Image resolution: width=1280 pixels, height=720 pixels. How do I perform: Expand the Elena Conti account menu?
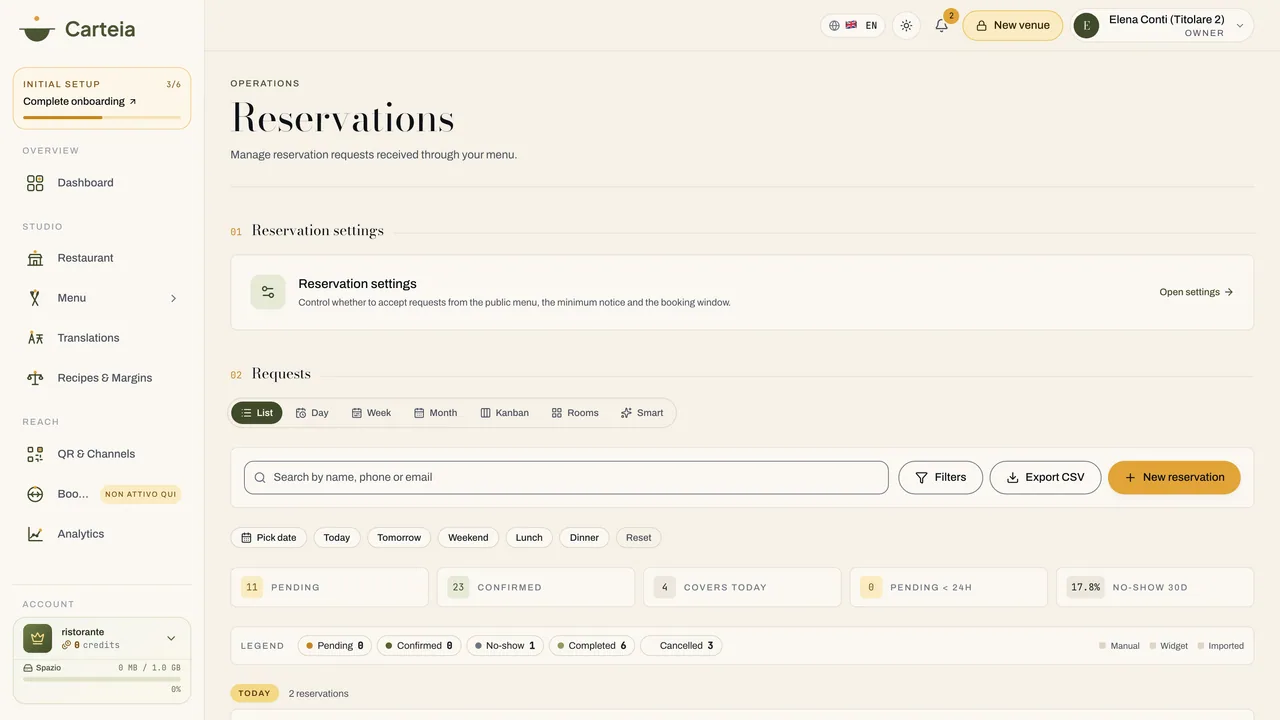pyautogui.click(x=1162, y=26)
